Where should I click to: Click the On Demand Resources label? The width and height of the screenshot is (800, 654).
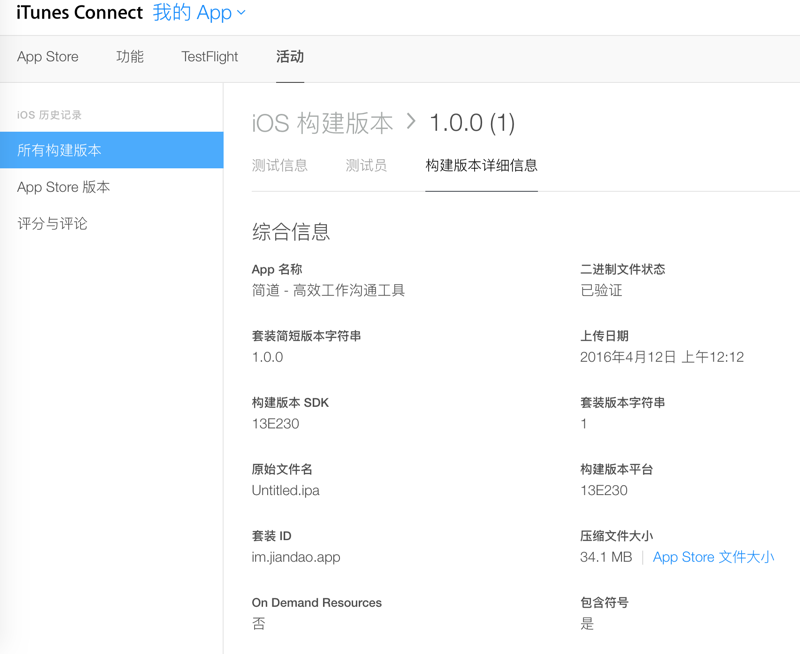pos(317,602)
